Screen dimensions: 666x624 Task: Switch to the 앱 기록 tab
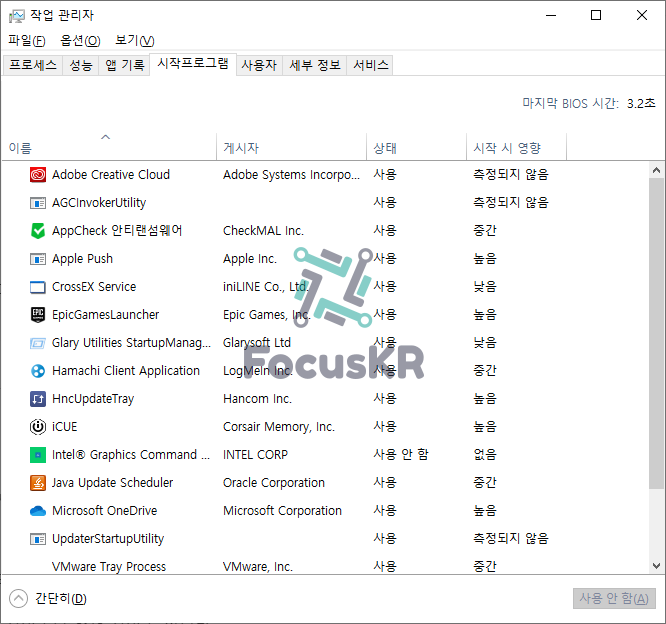click(x=124, y=65)
